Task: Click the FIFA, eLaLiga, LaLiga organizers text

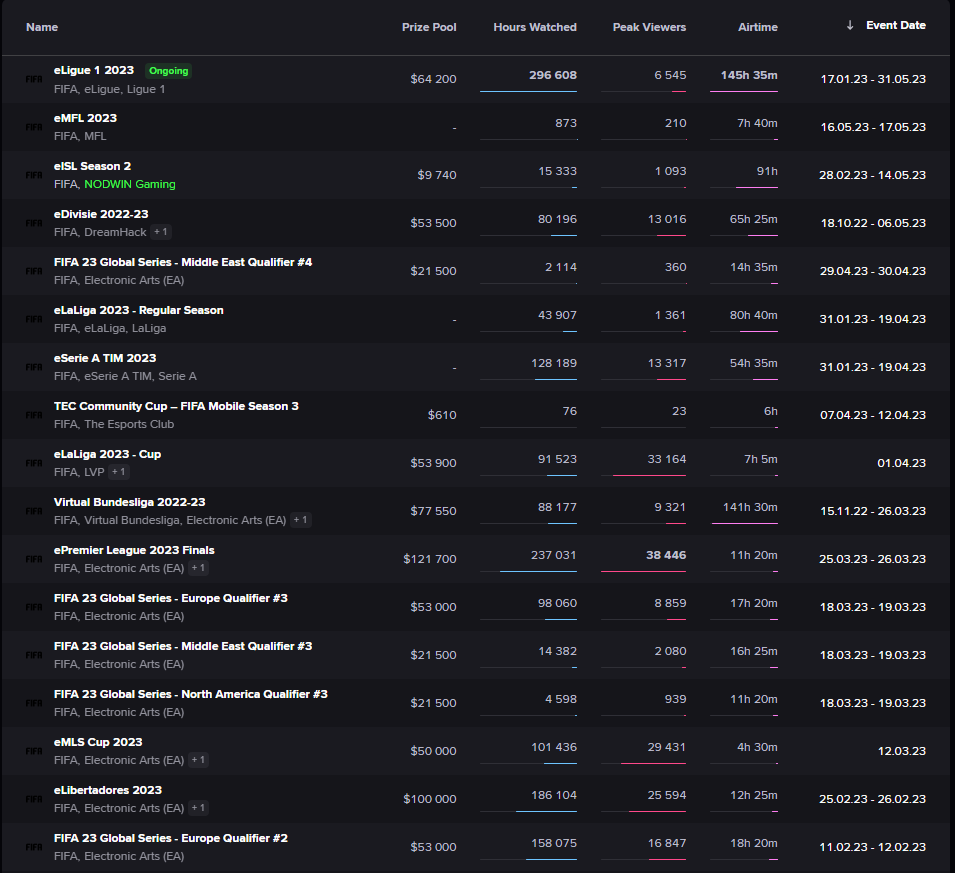Action: click(x=110, y=328)
